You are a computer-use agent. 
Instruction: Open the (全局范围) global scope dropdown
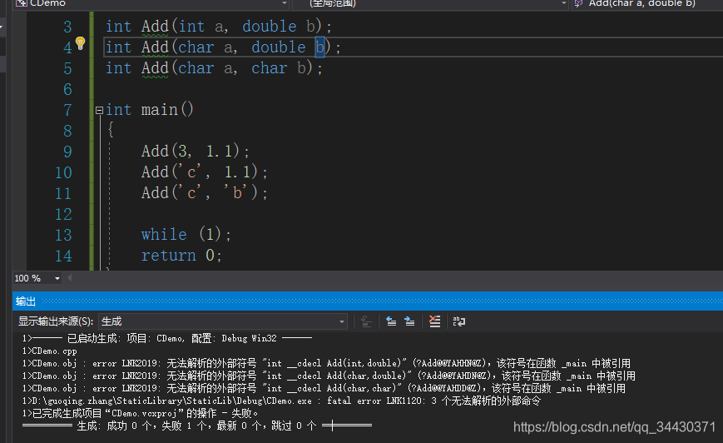[431, 4]
